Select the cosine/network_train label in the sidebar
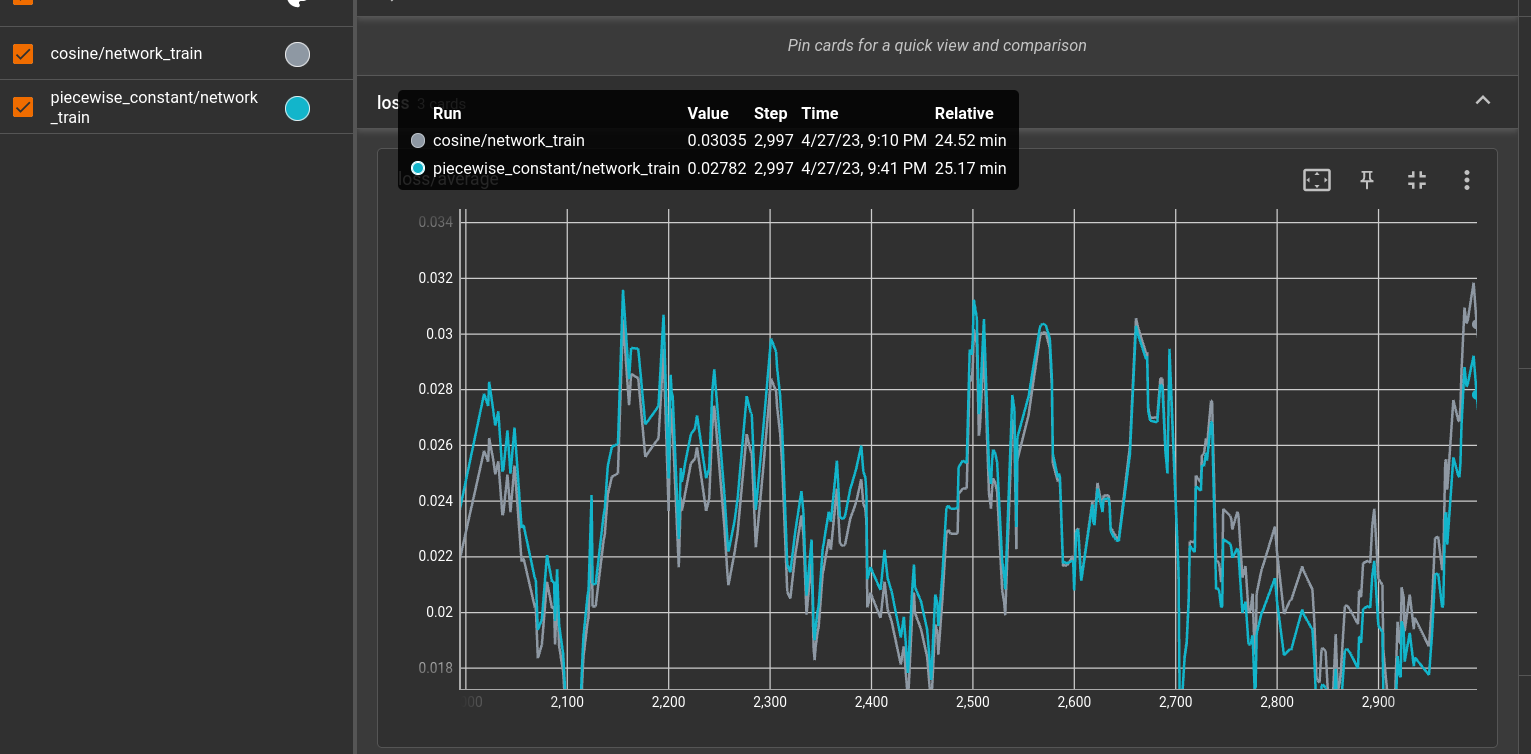Viewport: 1531px width, 754px height. tap(126, 54)
